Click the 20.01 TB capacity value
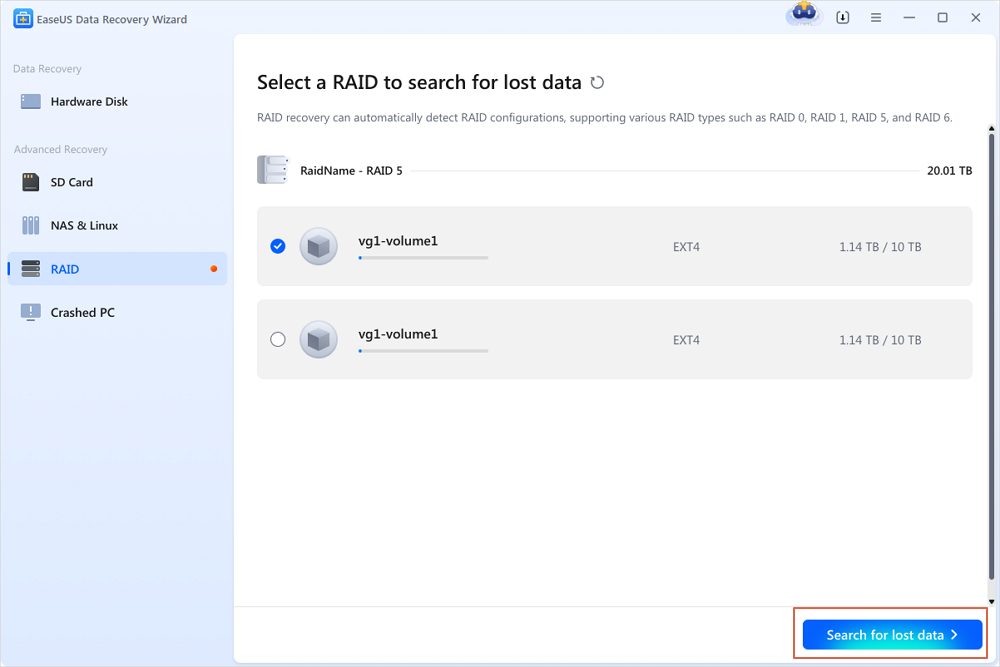Image resolution: width=1000 pixels, height=667 pixels. [950, 171]
